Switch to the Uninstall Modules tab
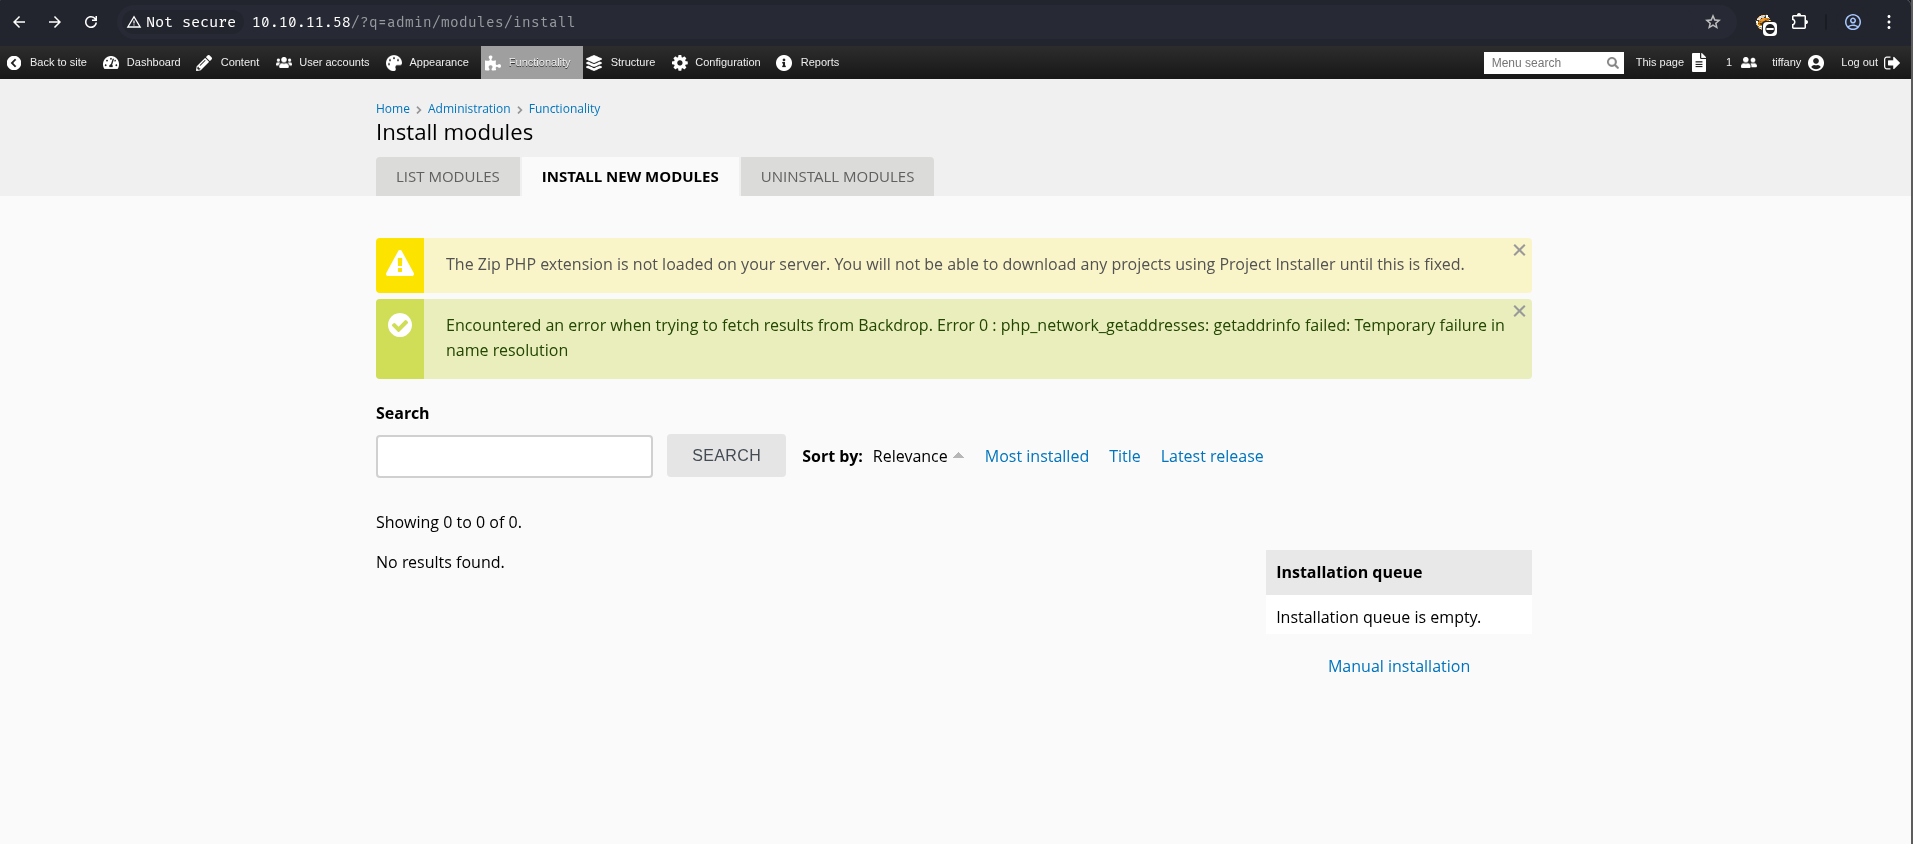The height and width of the screenshot is (844, 1913). coord(837,177)
